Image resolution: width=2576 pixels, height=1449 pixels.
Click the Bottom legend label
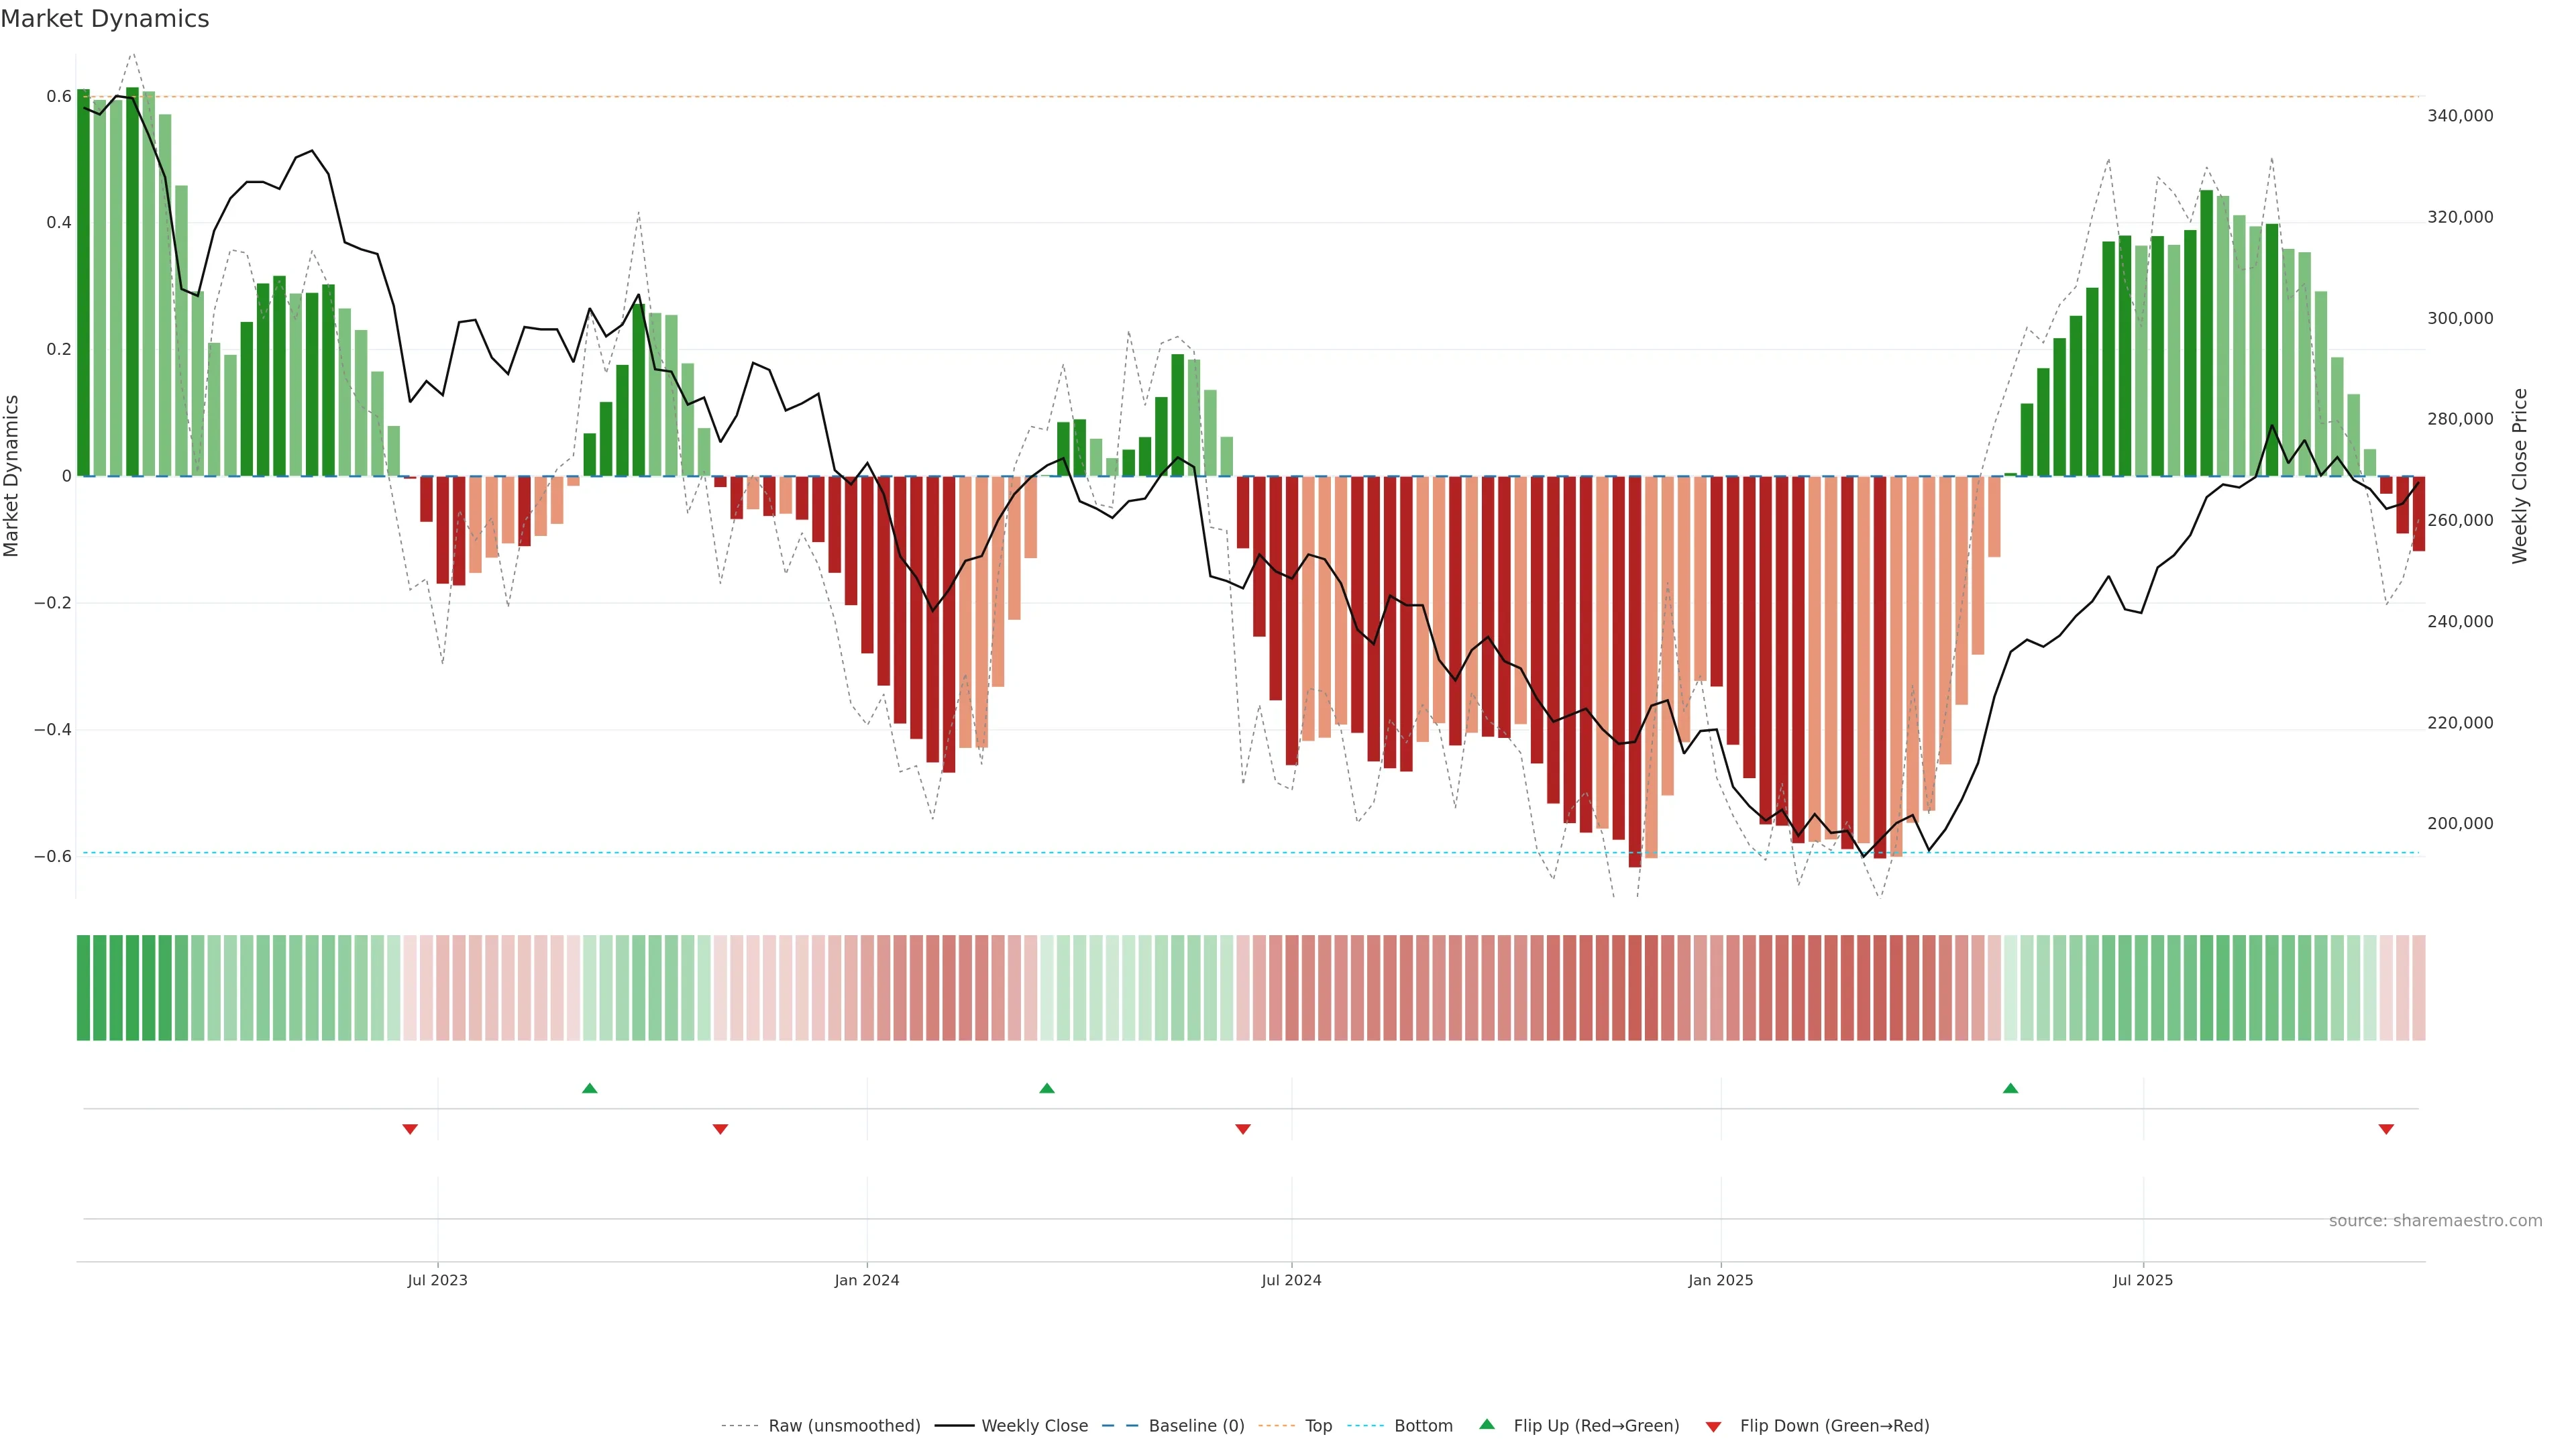(1423, 1426)
